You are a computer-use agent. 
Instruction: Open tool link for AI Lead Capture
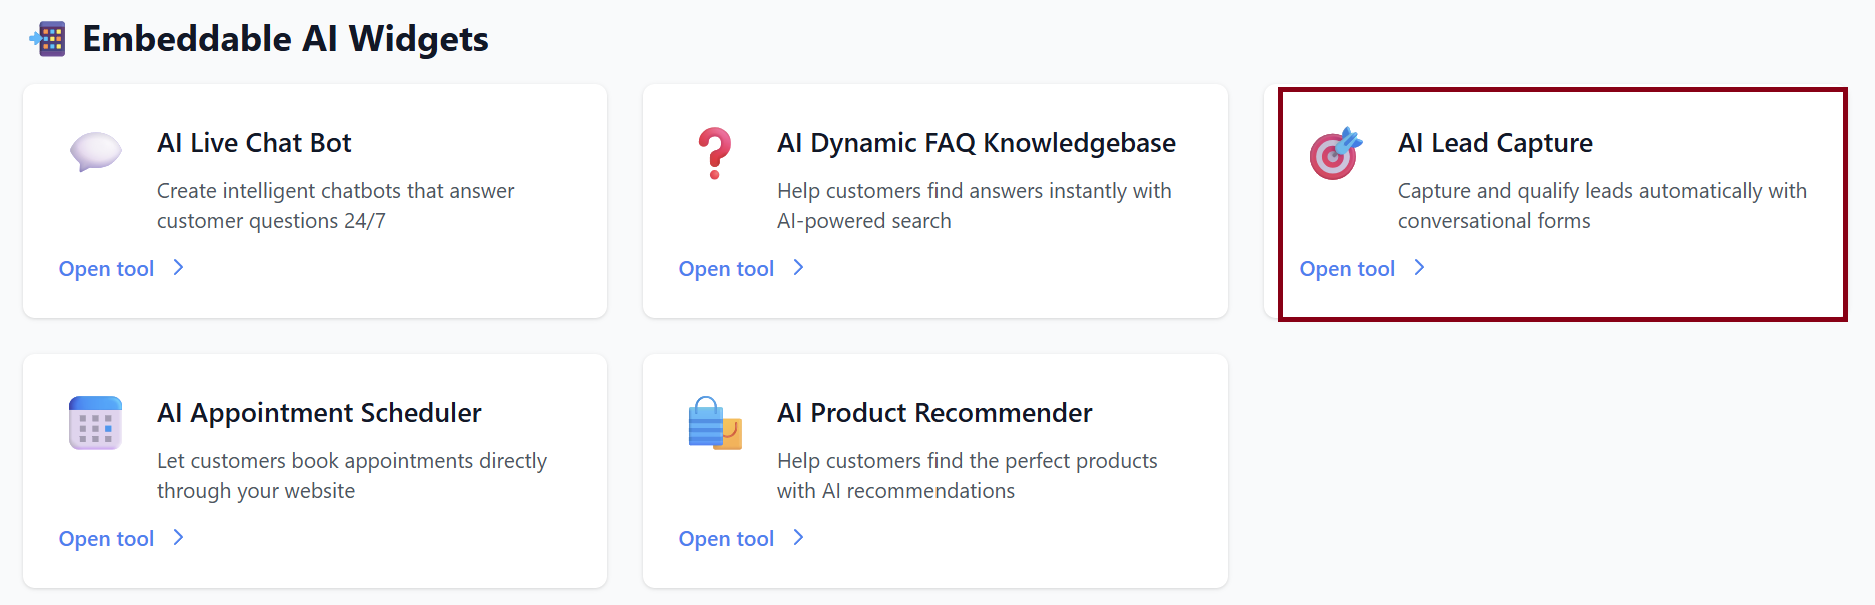[x=1347, y=269]
